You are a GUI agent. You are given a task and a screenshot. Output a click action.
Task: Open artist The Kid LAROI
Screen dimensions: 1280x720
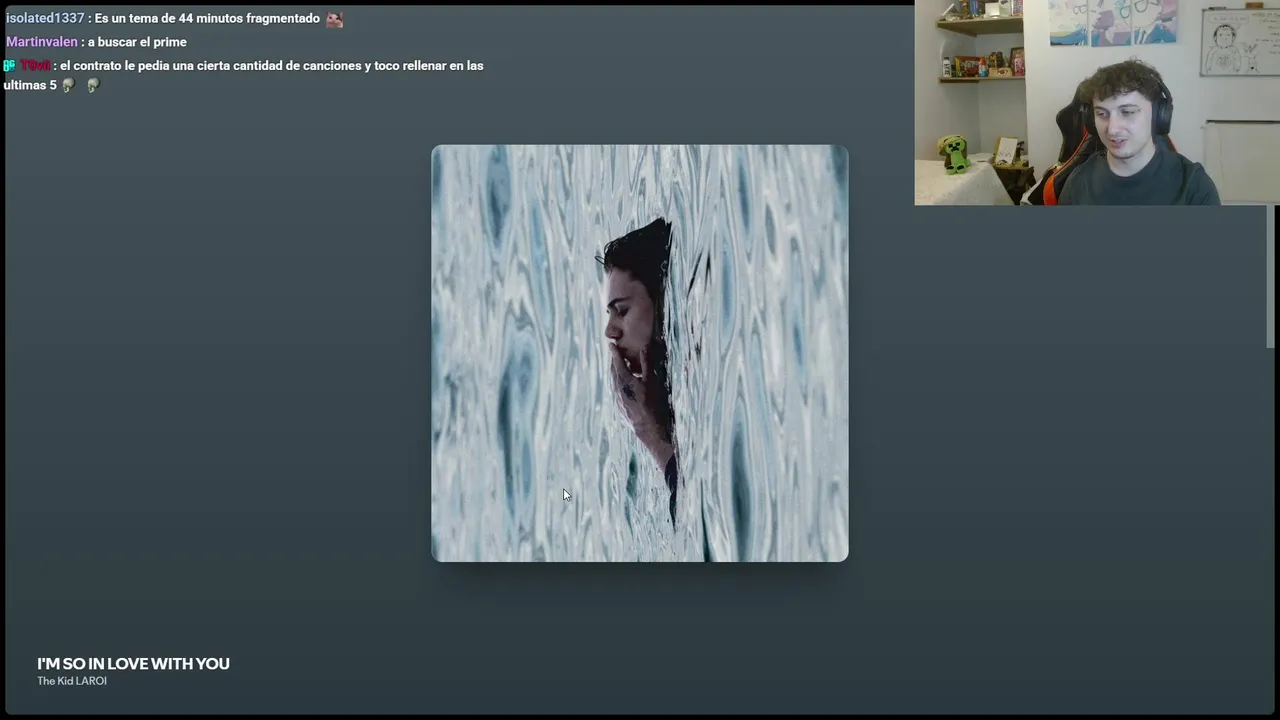point(72,681)
